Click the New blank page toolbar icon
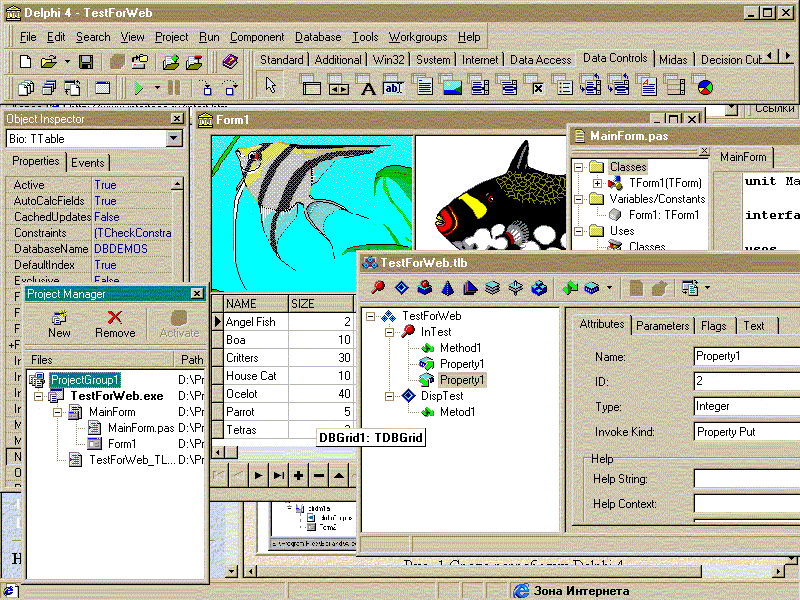Image resolution: width=800 pixels, height=600 pixels. click(25, 62)
